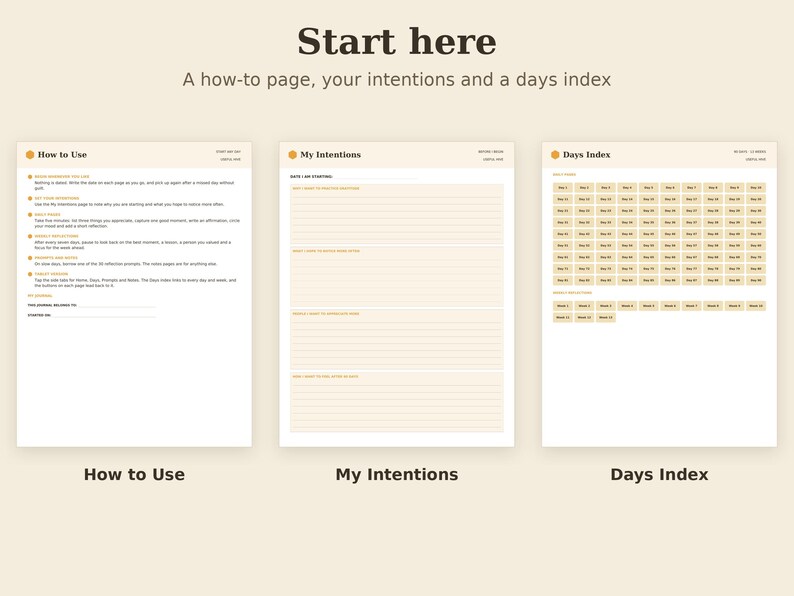Viewport: 794px width, 596px height.
Task: Go to Day 81
Action: pyautogui.click(x=563, y=280)
